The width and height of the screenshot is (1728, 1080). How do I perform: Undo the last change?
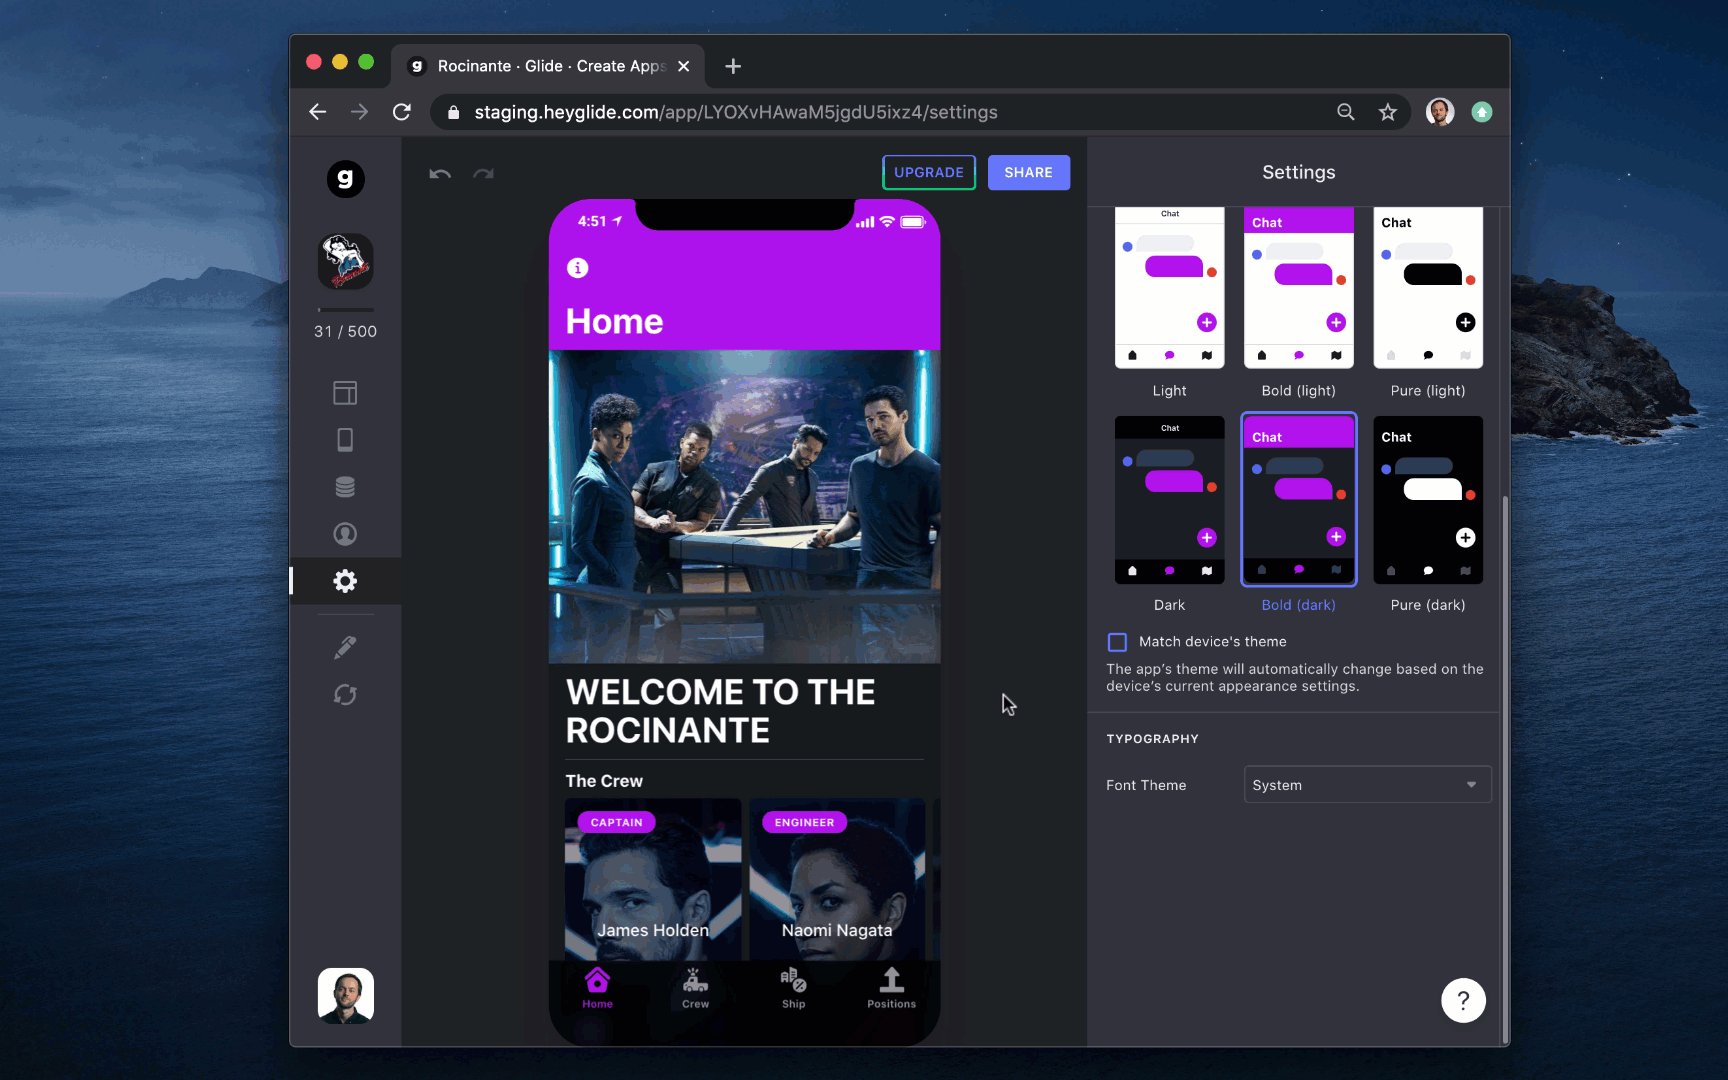pyautogui.click(x=440, y=173)
